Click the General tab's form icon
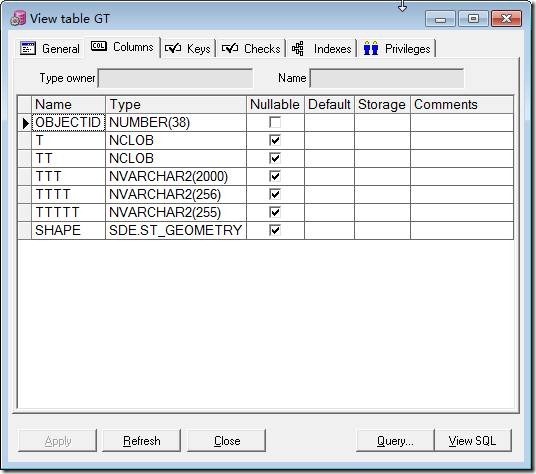Viewport: 536px width, 474px height. click(28, 49)
